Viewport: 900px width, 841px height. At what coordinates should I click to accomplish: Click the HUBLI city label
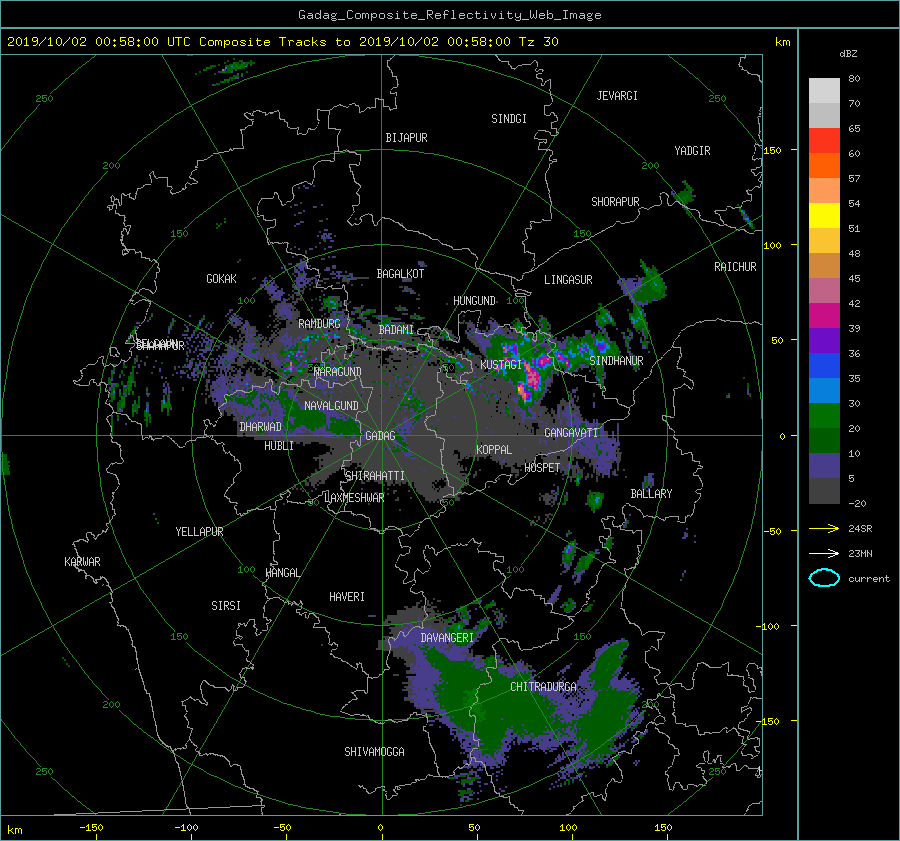tap(279, 446)
